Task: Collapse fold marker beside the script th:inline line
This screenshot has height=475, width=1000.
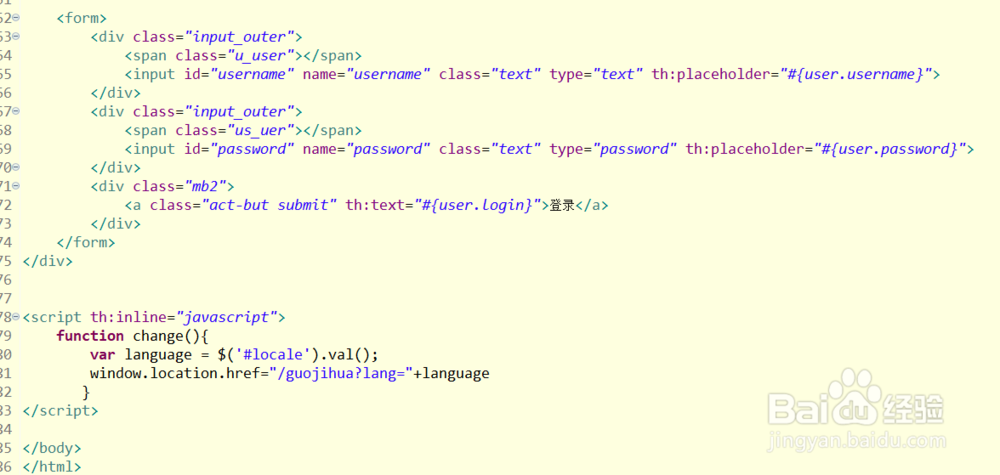Action: click(x=15, y=316)
